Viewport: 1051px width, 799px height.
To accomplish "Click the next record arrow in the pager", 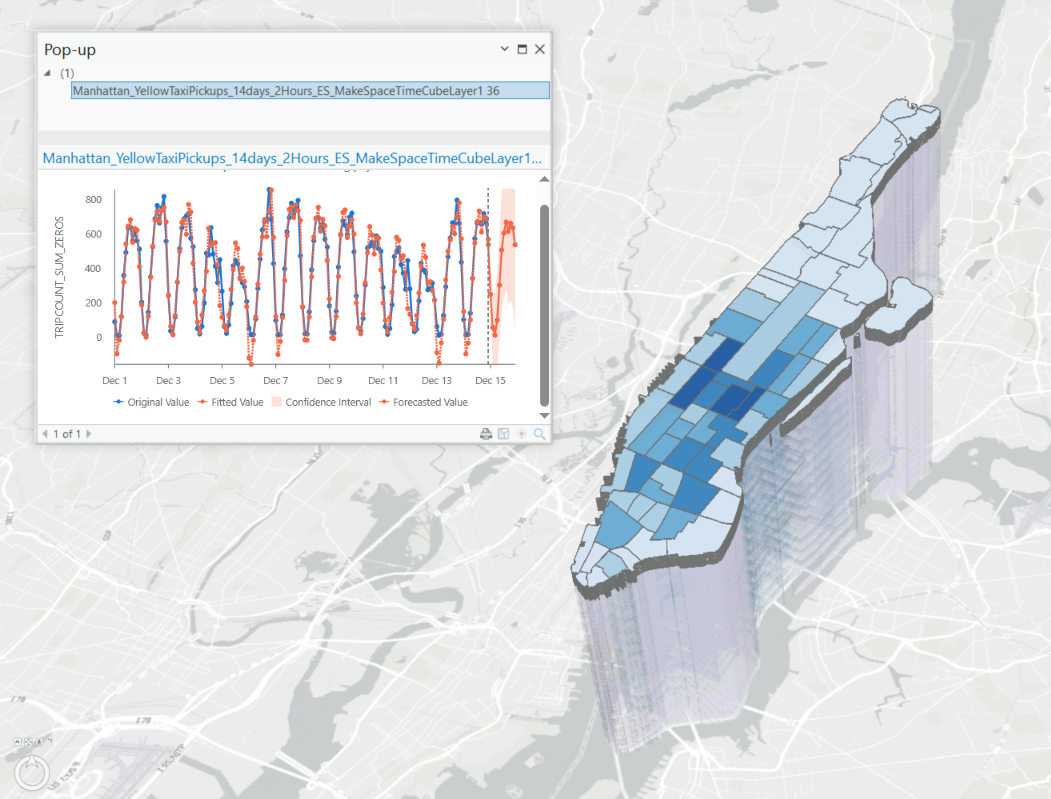I will [x=89, y=433].
